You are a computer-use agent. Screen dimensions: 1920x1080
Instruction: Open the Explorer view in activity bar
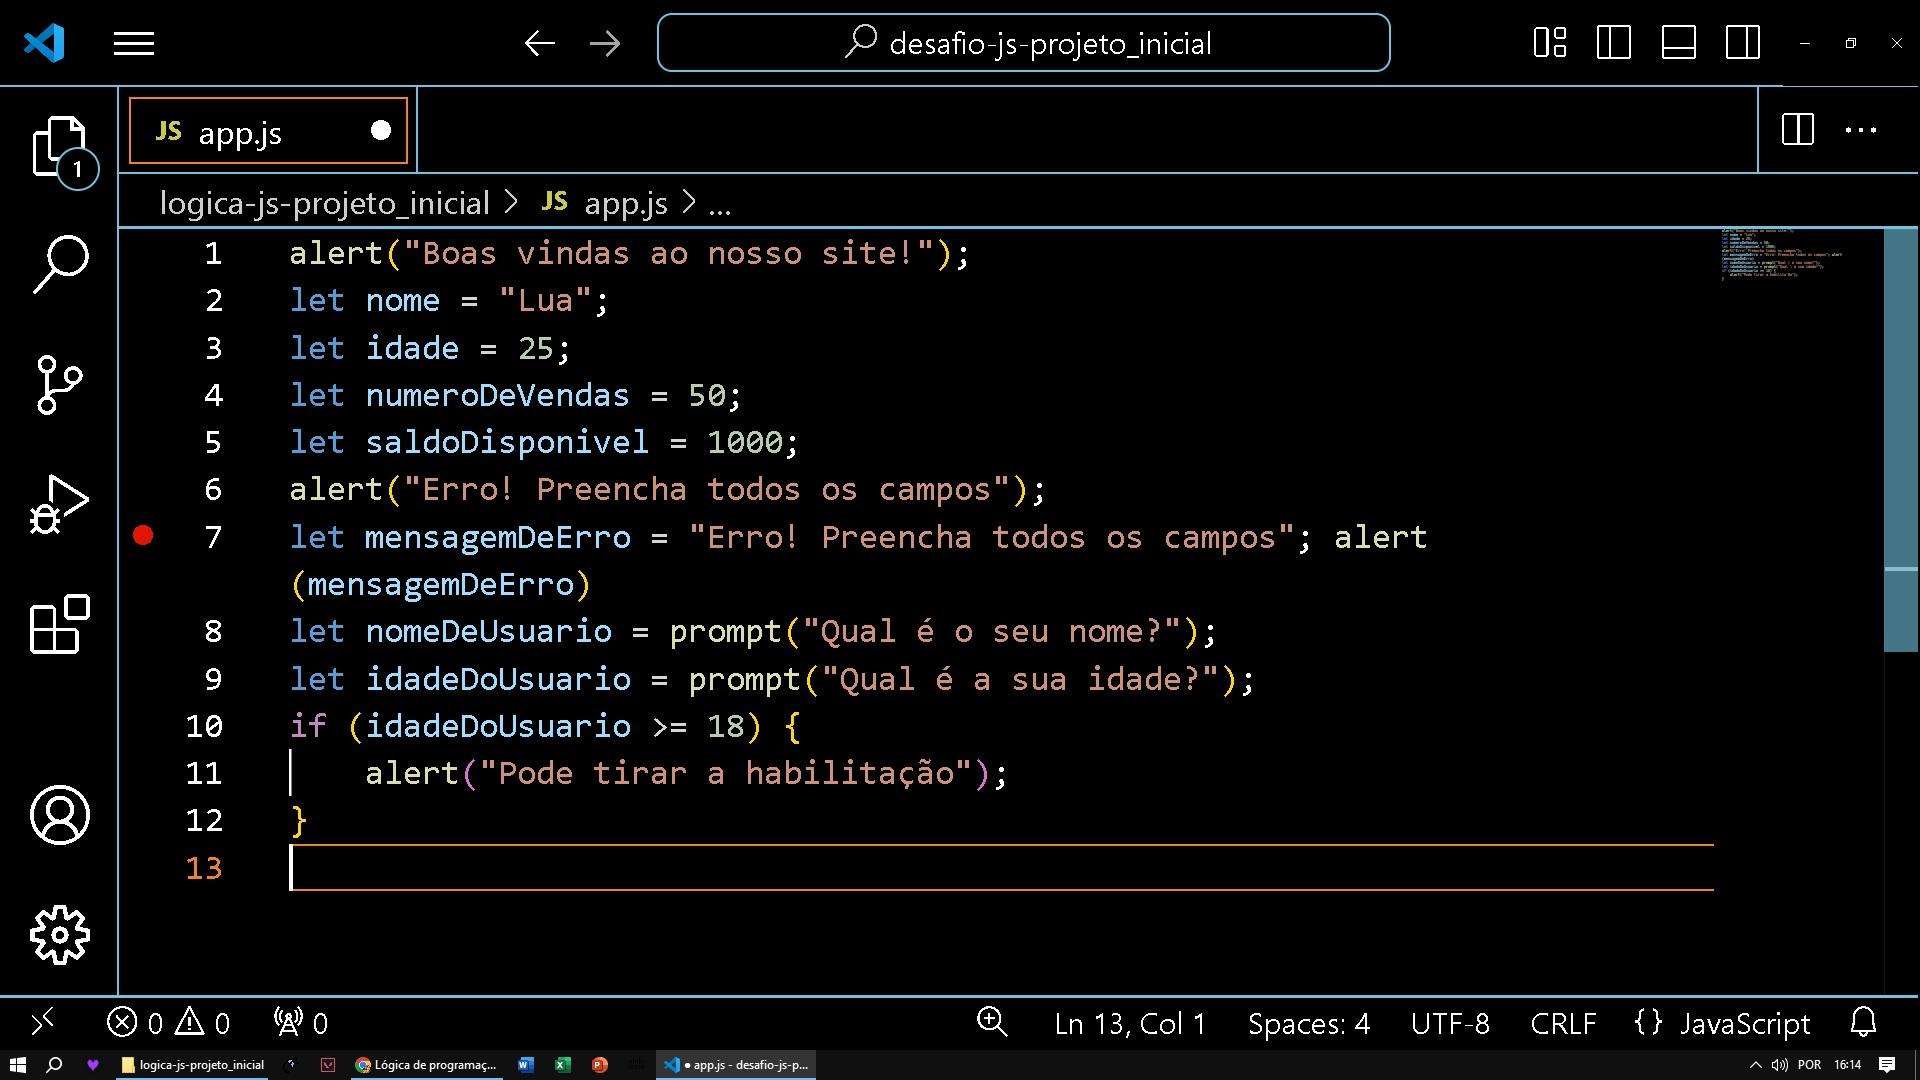59,147
